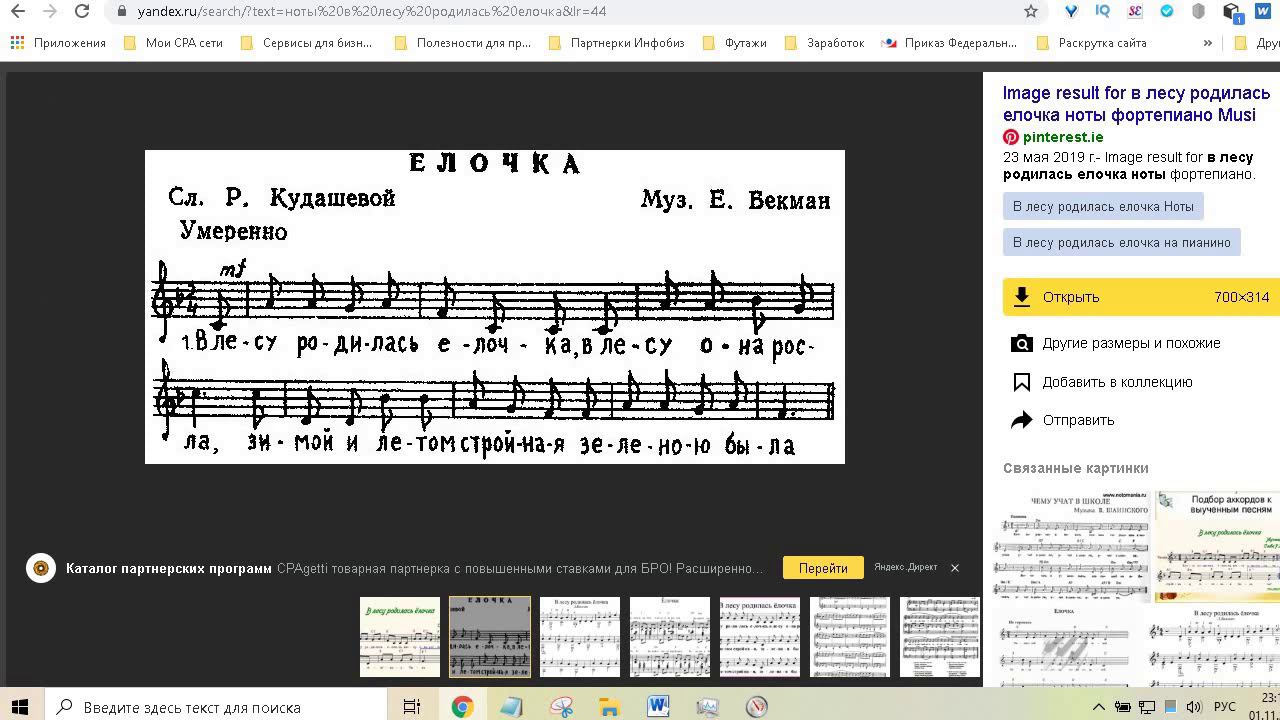Open the Snipping Tool taskbar icon
The image size is (1280, 720).
(560, 707)
